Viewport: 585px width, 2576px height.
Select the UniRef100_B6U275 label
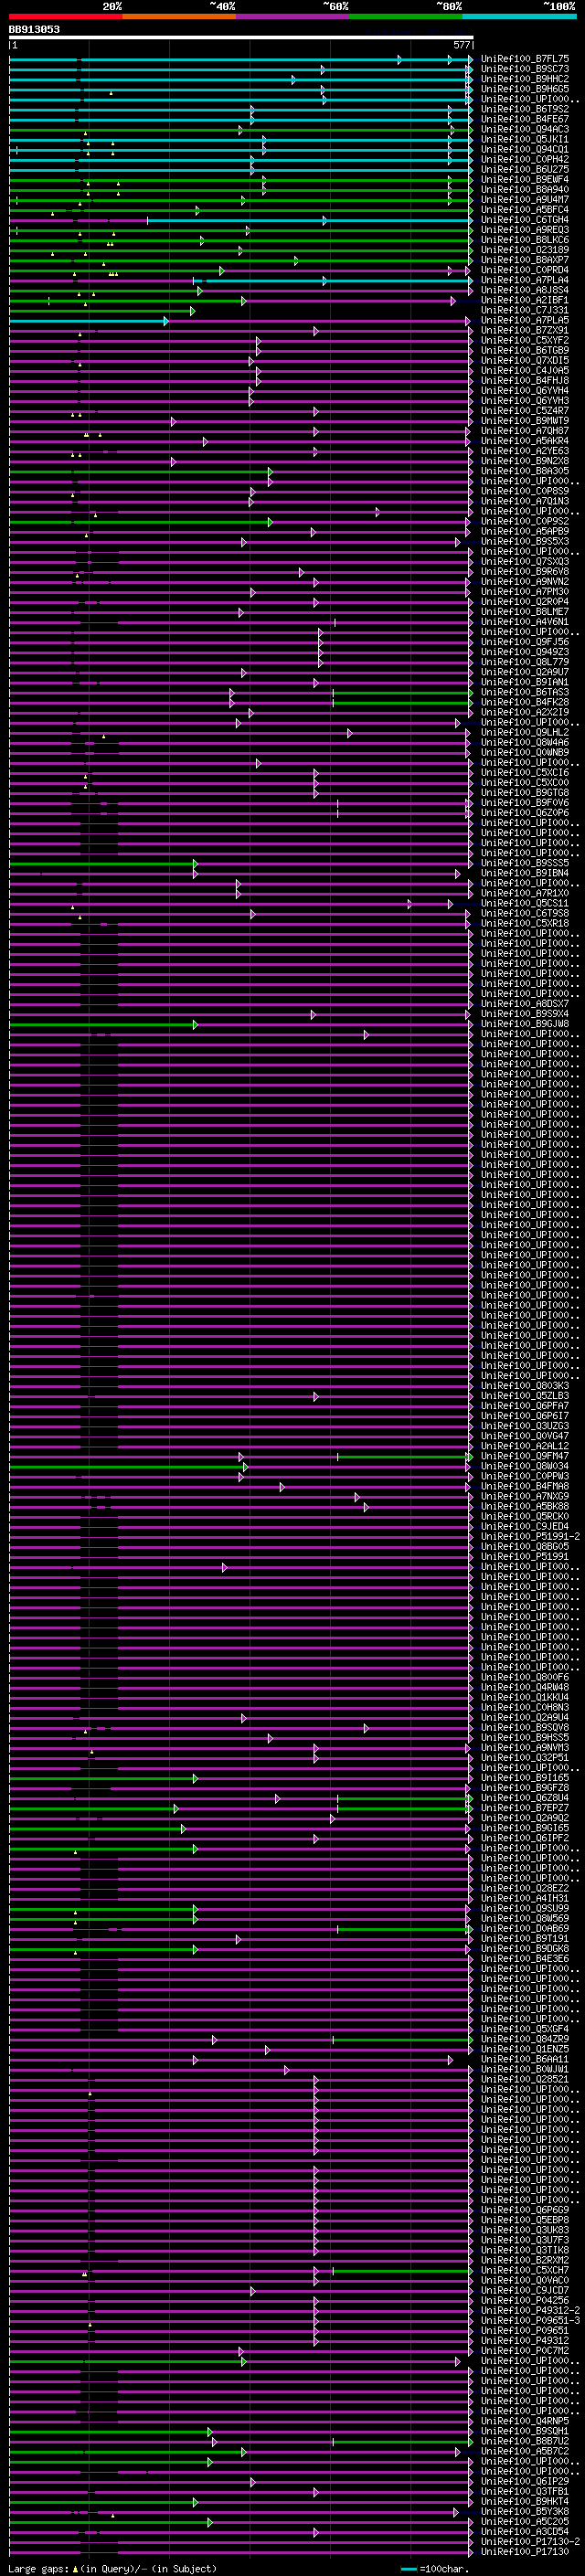(525, 169)
